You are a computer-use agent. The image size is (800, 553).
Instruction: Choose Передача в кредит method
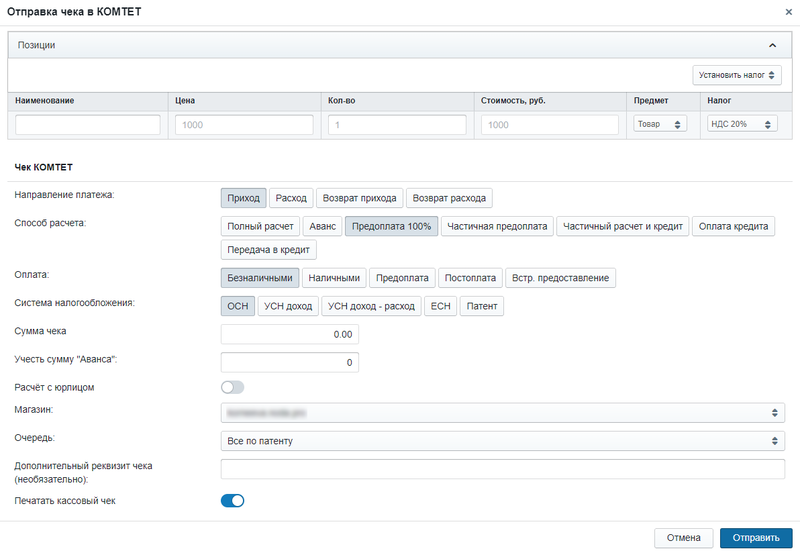[x=268, y=249]
